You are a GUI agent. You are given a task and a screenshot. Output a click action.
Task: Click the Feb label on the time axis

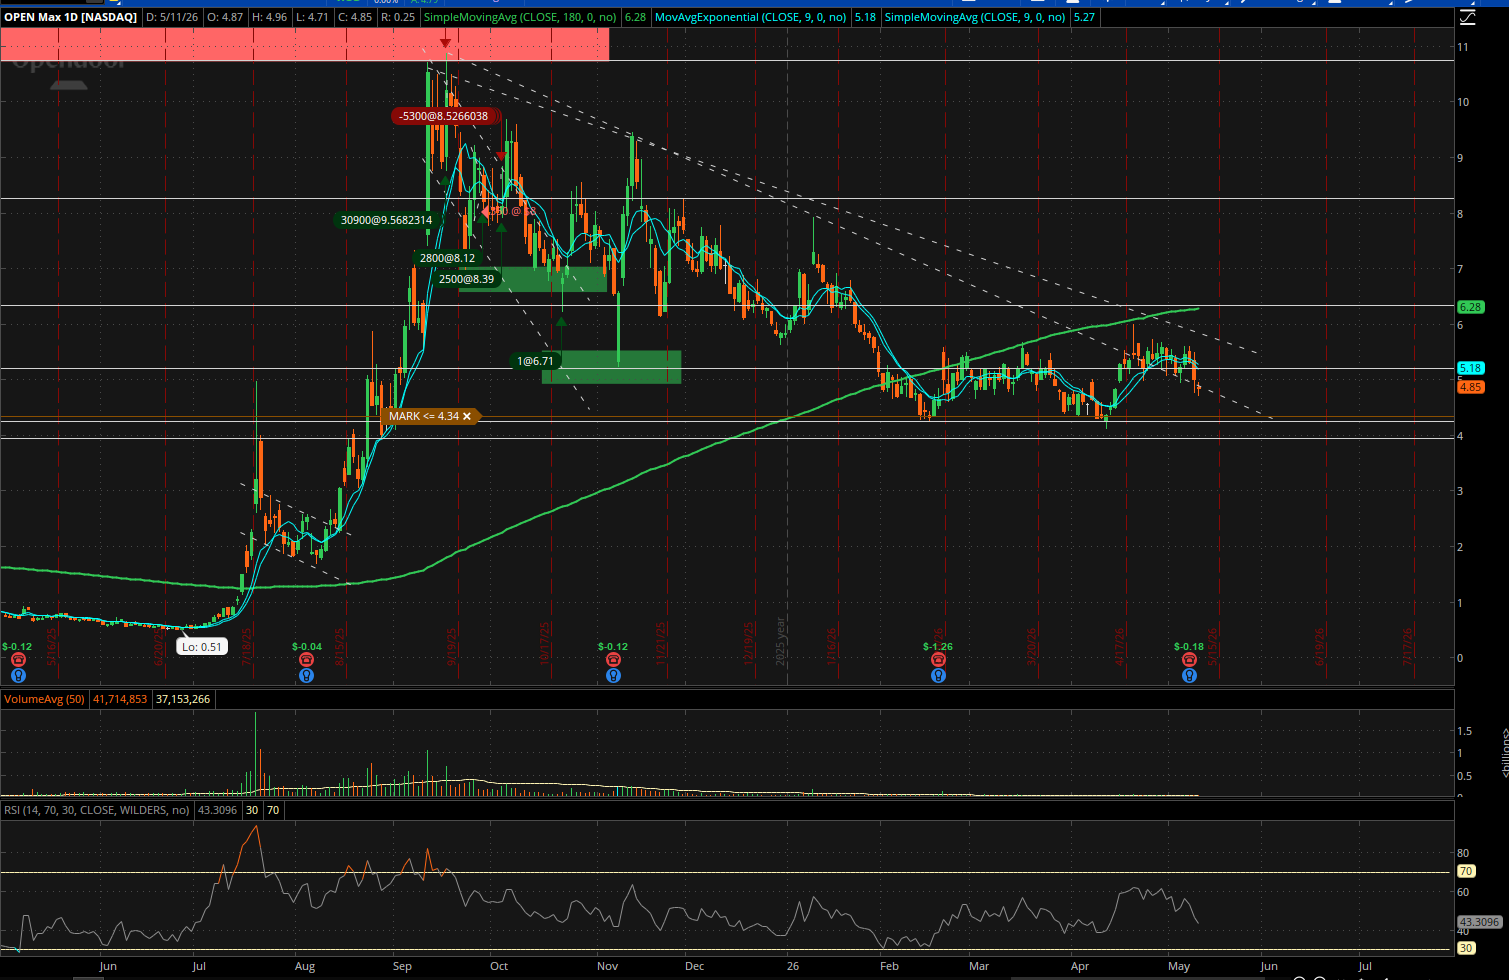click(889, 966)
